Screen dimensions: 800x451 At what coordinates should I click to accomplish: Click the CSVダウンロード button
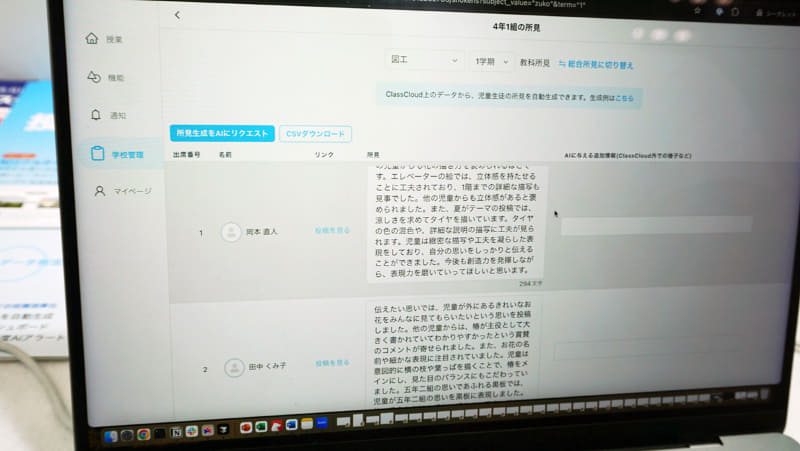315,134
